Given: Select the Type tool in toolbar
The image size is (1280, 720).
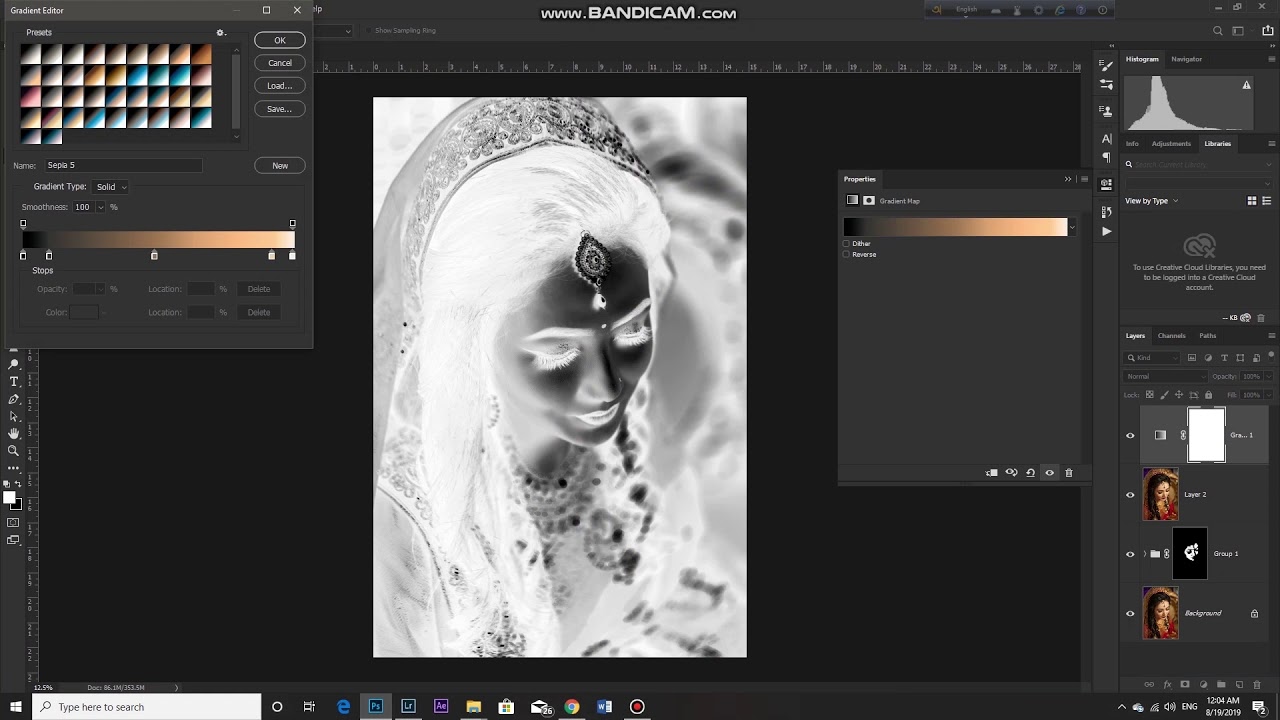Looking at the screenshot, I should tap(13, 382).
